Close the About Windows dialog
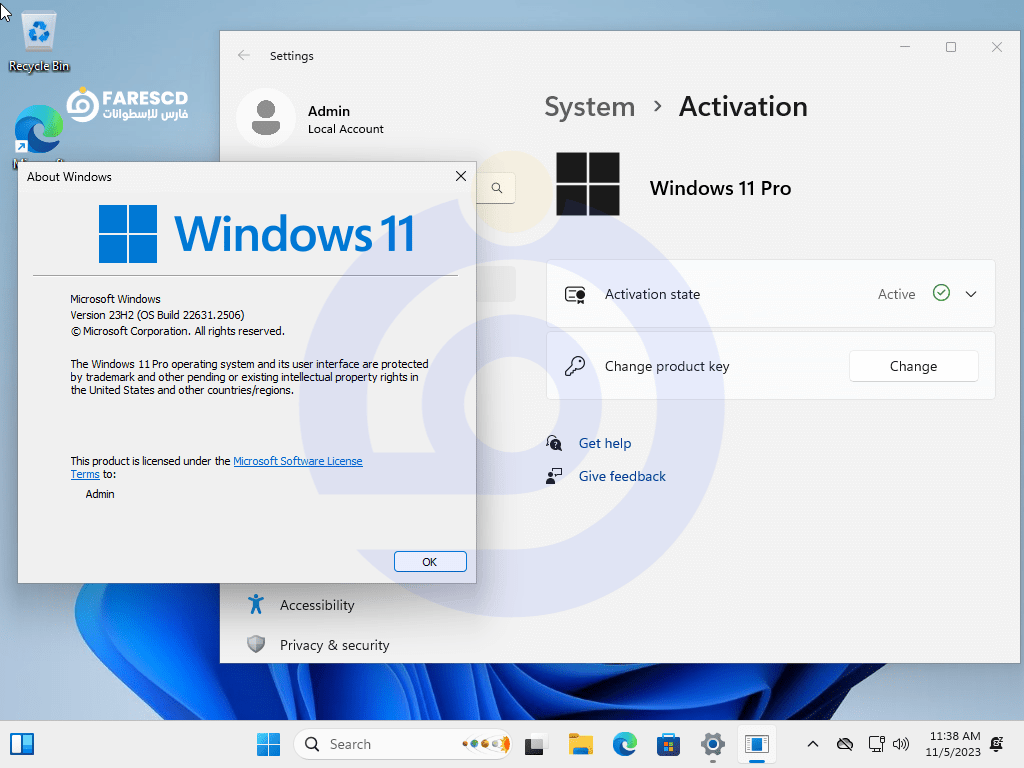 pos(460,176)
